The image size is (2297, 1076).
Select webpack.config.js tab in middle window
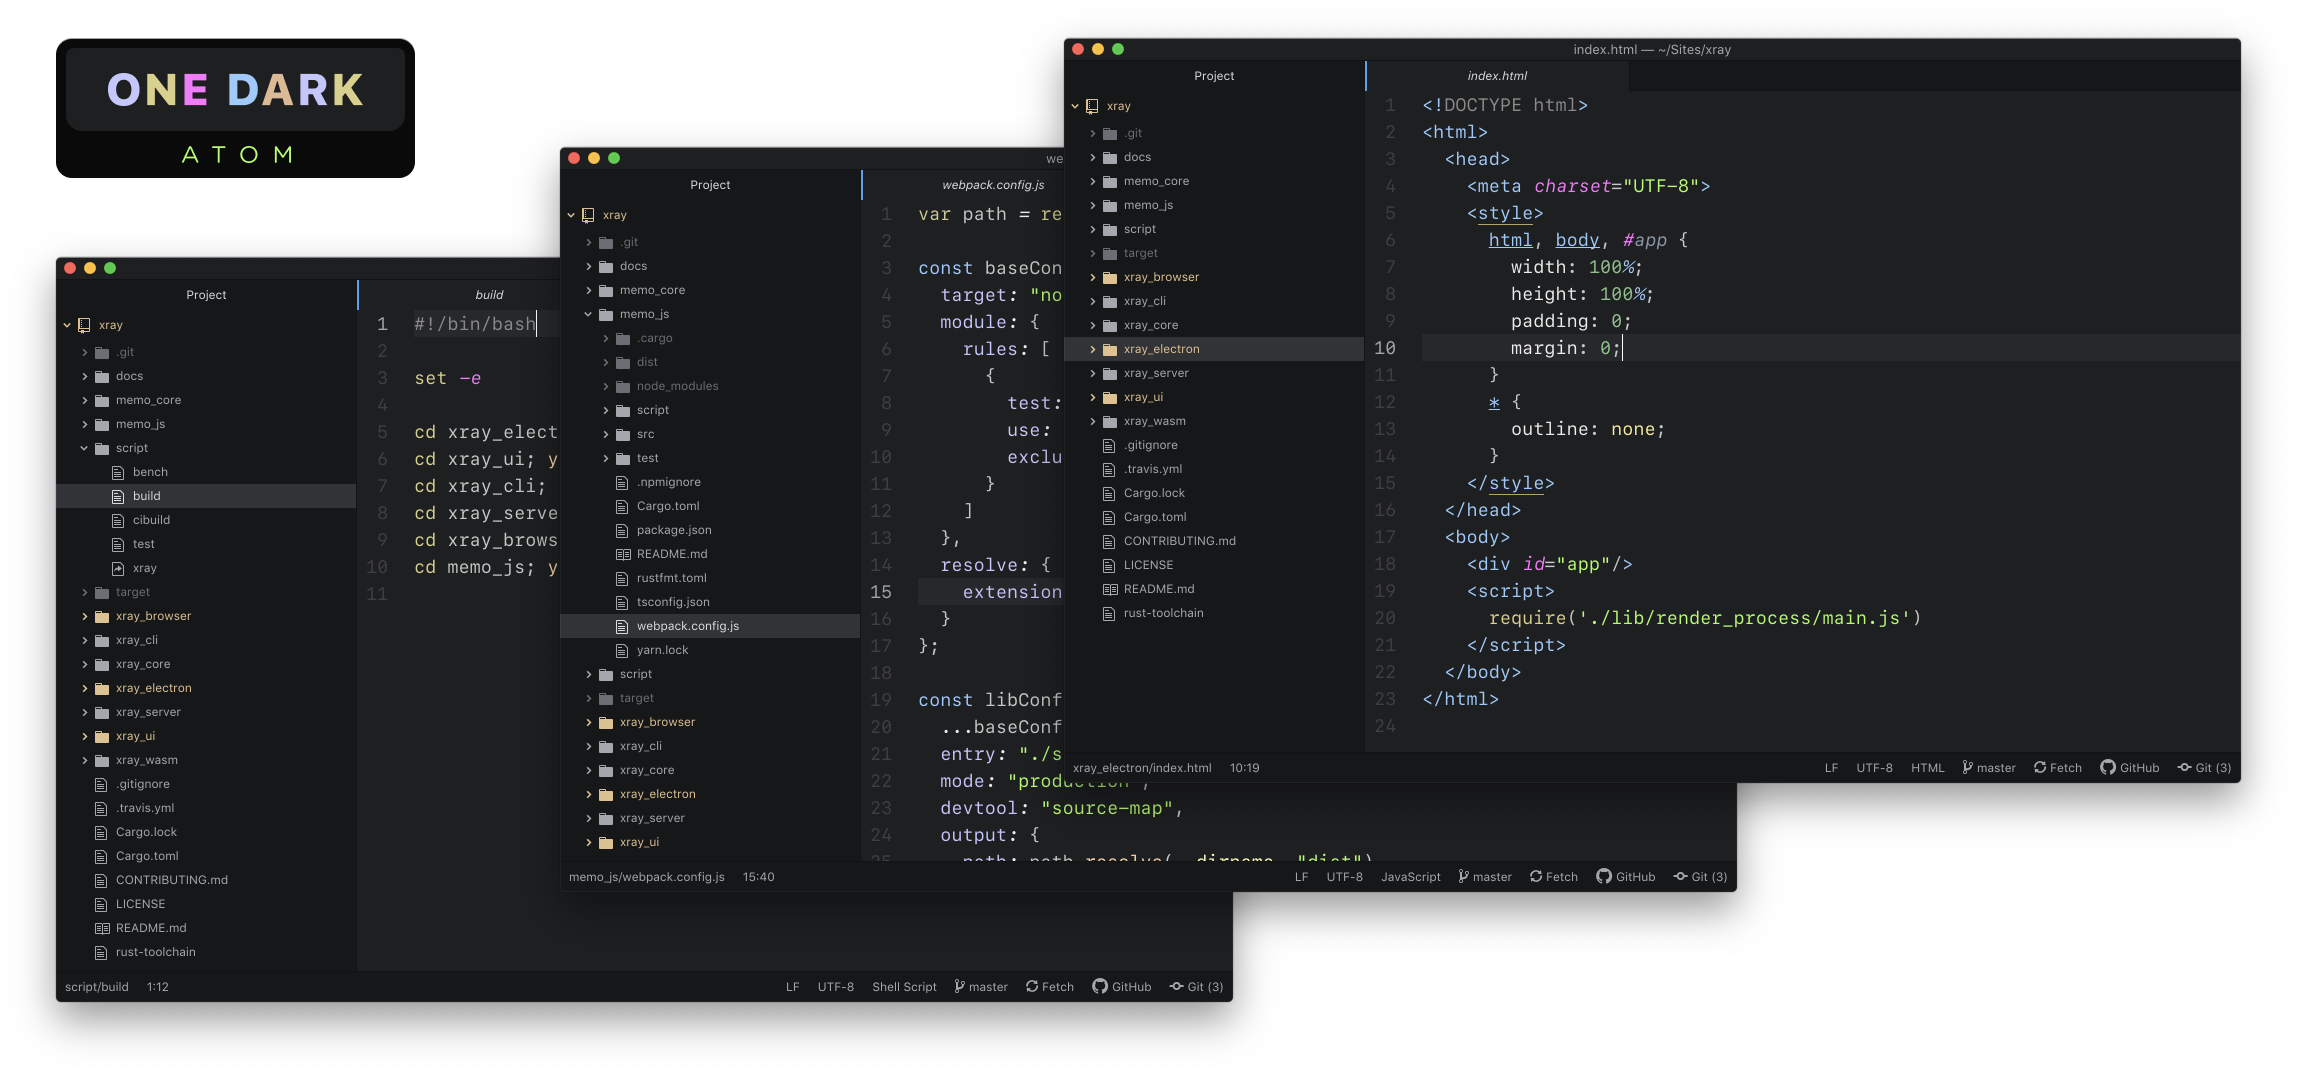click(x=993, y=185)
